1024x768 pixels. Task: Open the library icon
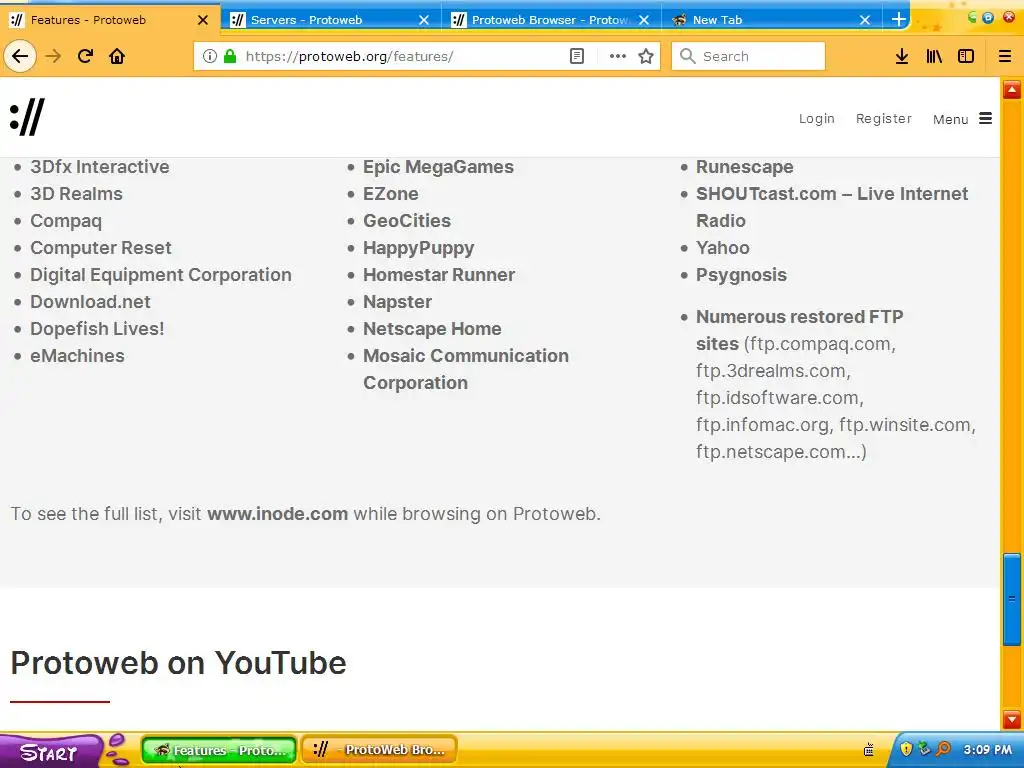(x=934, y=56)
